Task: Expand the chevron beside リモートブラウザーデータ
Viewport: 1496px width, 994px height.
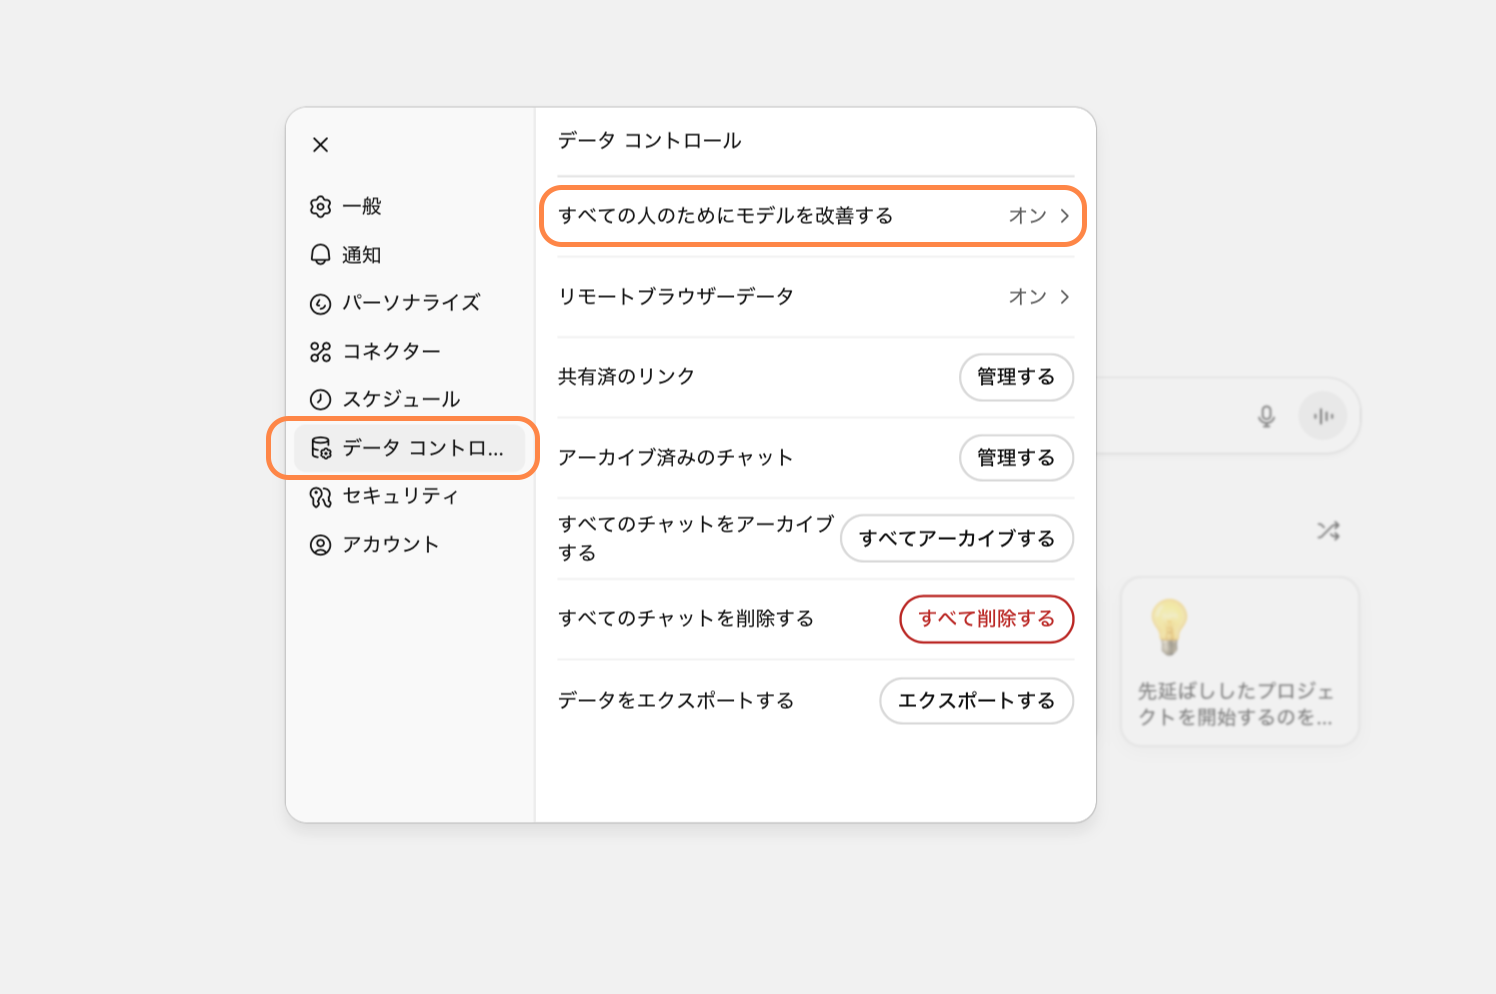Action: pyautogui.click(x=1066, y=296)
